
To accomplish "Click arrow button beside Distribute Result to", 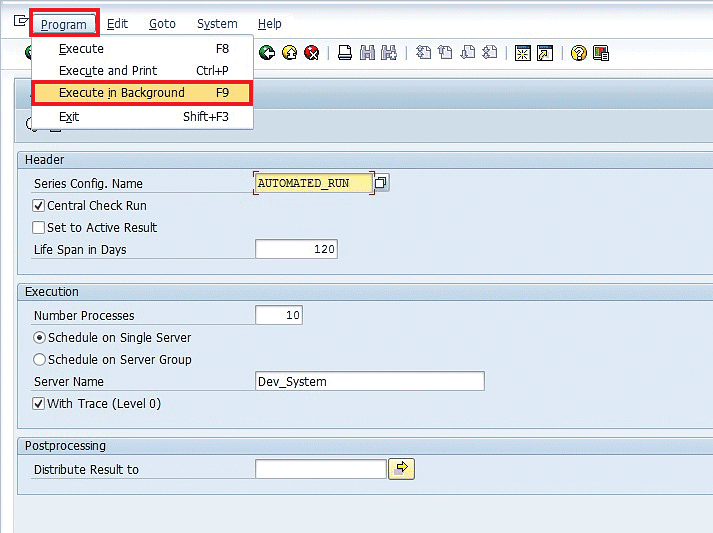I will tap(401, 469).
